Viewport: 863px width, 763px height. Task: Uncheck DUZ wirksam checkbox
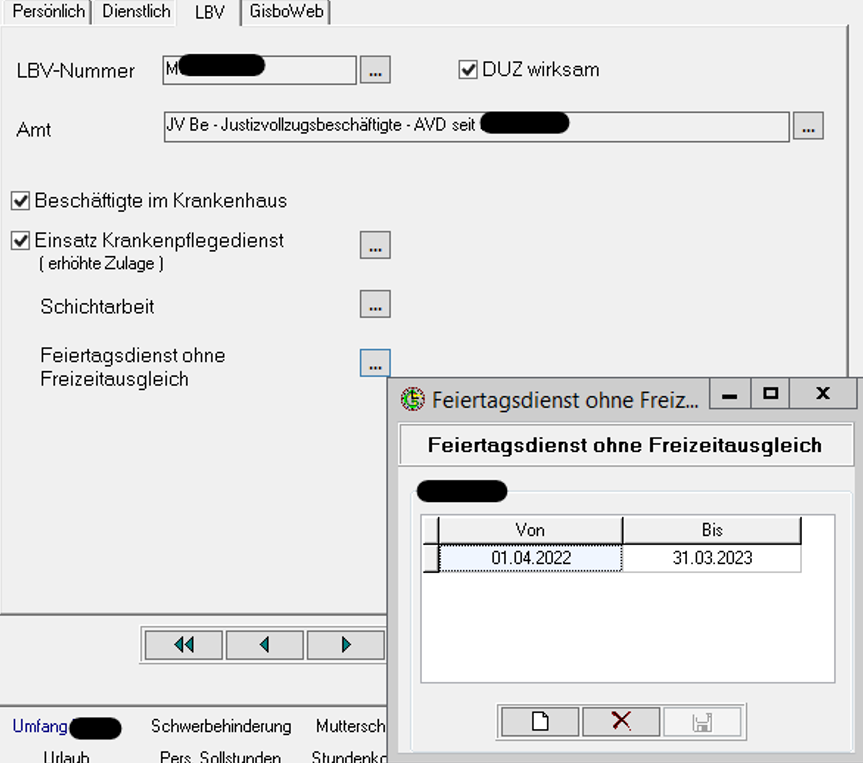(468, 70)
